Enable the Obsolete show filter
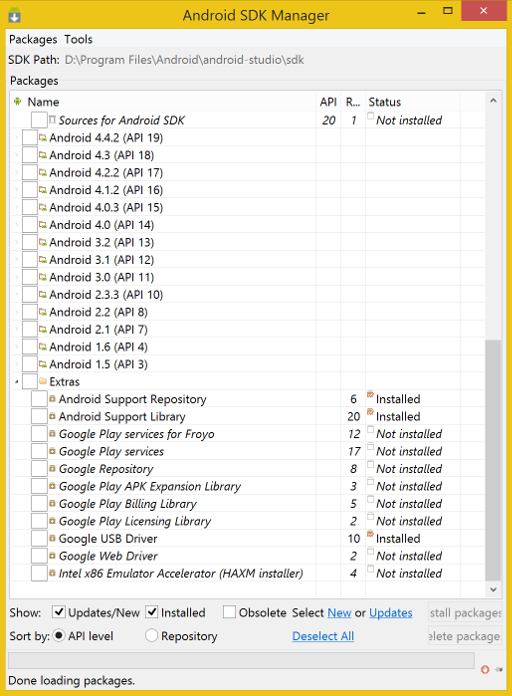This screenshot has width=512, height=696. point(229,612)
